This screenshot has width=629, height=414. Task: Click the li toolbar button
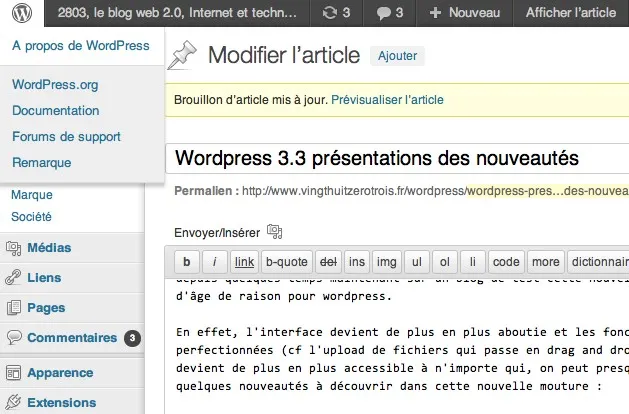click(x=473, y=262)
